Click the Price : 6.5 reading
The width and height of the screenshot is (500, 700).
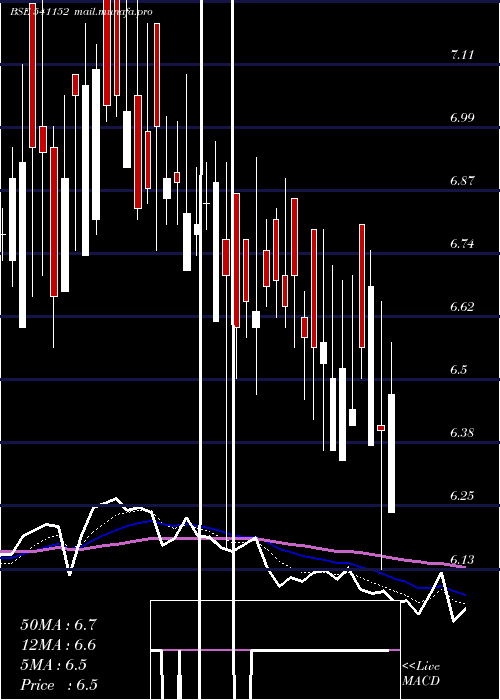[59, 685]
